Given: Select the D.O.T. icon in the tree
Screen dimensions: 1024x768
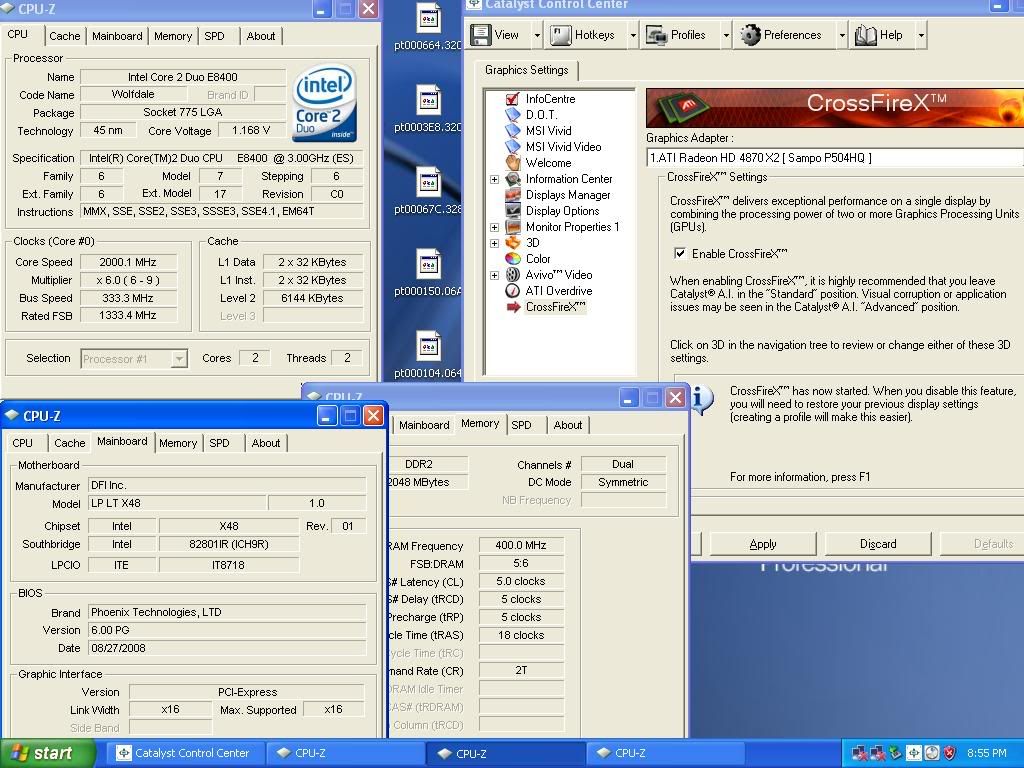Looking at the screenshot, I should [x=513, y=114].
